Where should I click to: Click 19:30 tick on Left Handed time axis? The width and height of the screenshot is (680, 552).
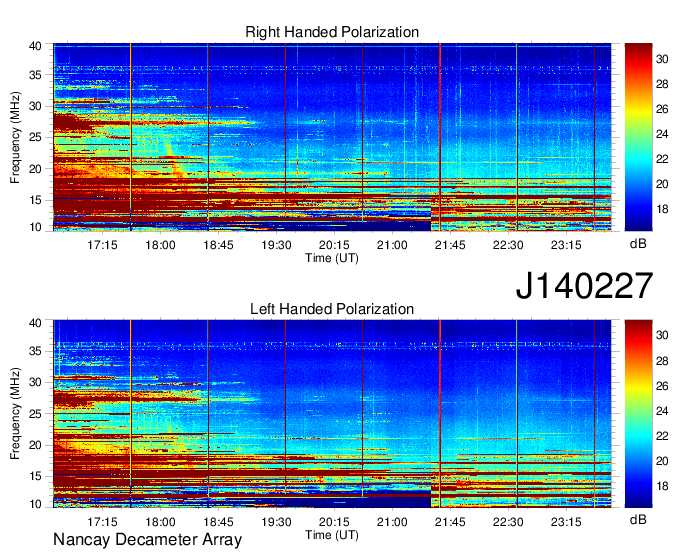pyautogui.click(x=276, y=522)
